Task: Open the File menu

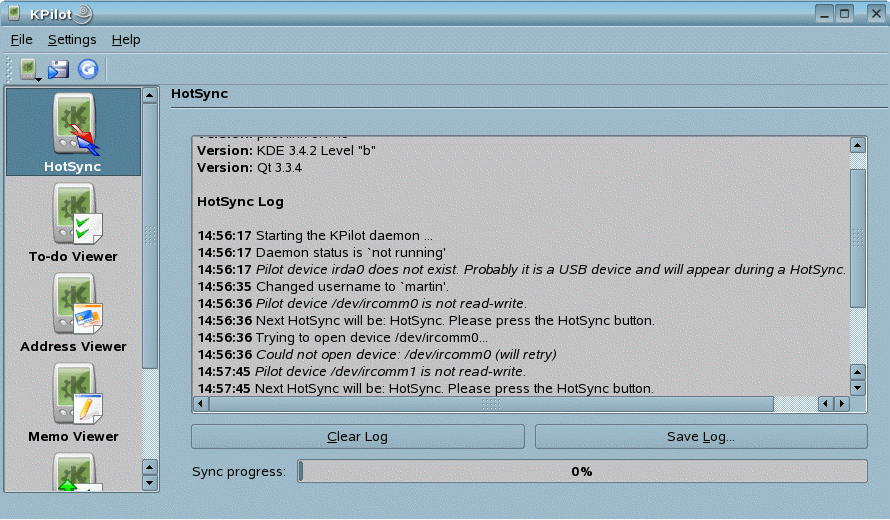Action: tap(22, 40)
